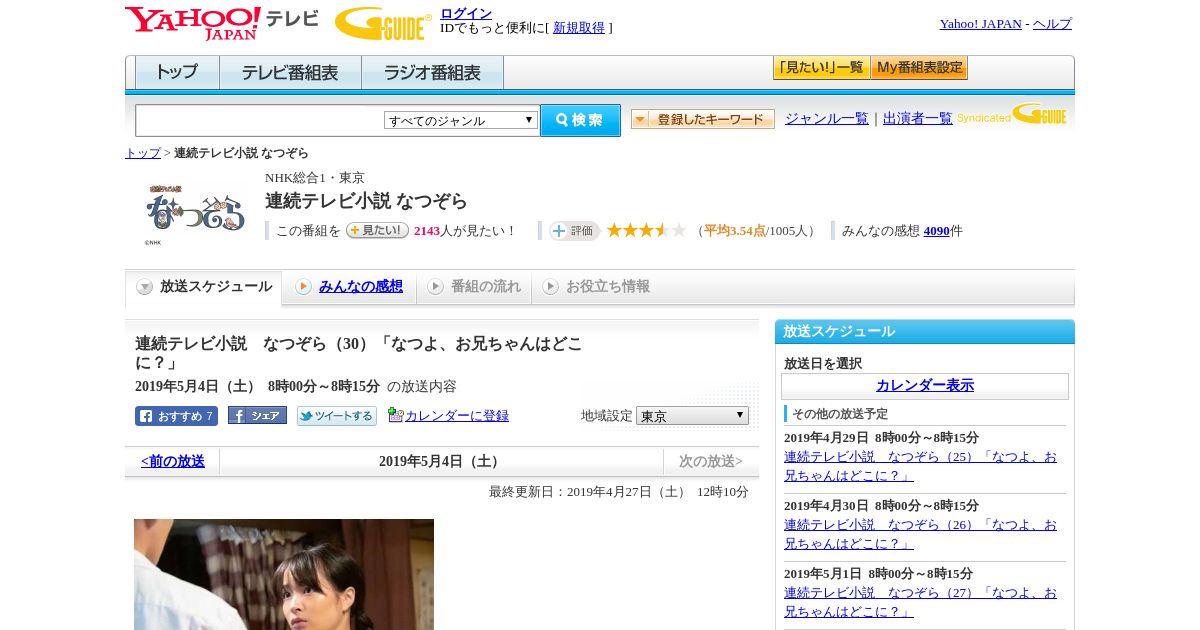Click the 評価 rating button
Image resolution: width=1200 pixels, height=630 pixels.
pos(574,231)
